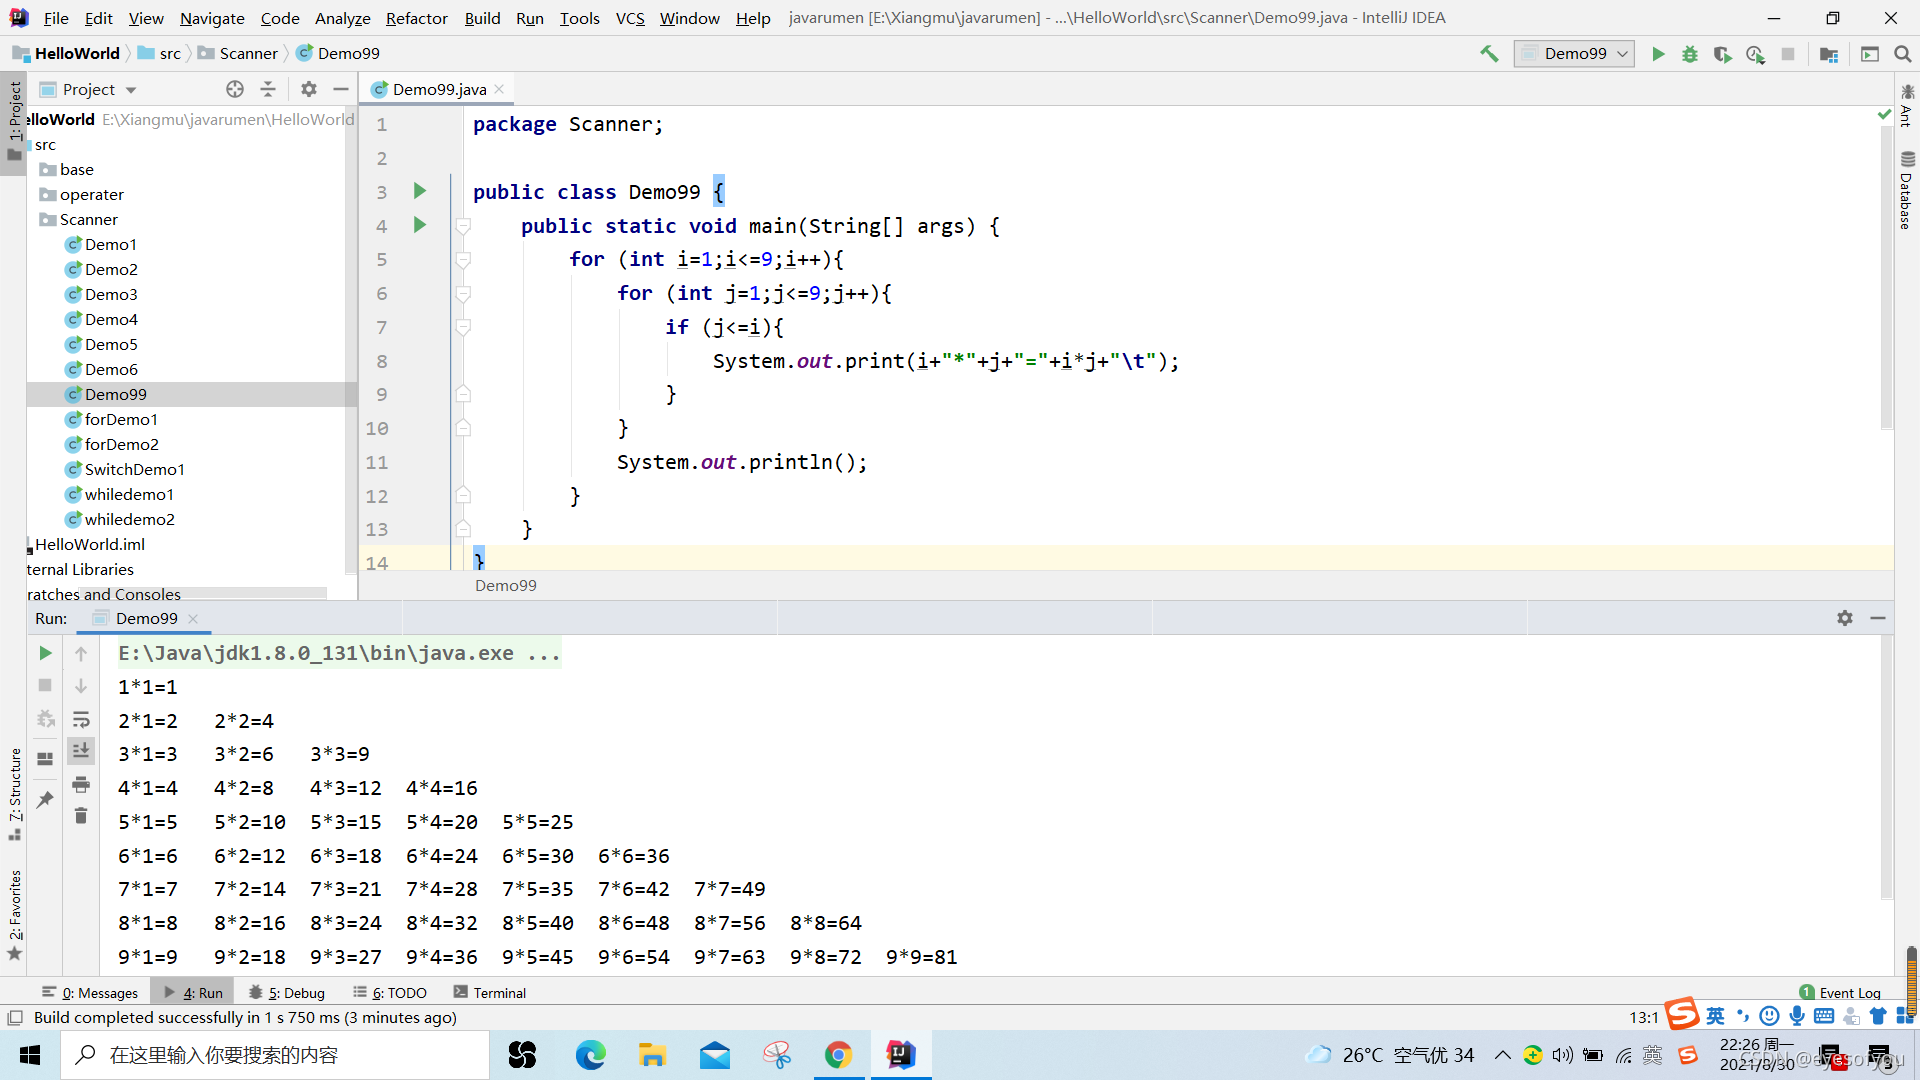The height and width of the screenshot is (1080, 1920).
Task: Open the Demo99 run configuration dropdown
Action: pos(1574,54)
